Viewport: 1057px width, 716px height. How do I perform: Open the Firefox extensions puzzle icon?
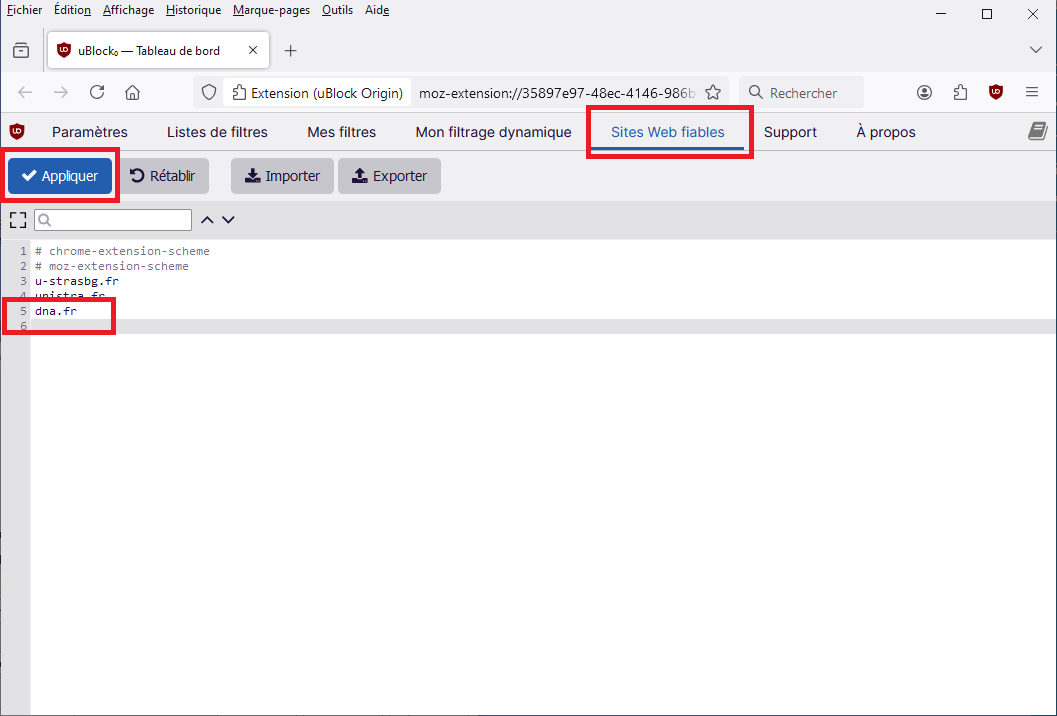[x=960, y=92]
